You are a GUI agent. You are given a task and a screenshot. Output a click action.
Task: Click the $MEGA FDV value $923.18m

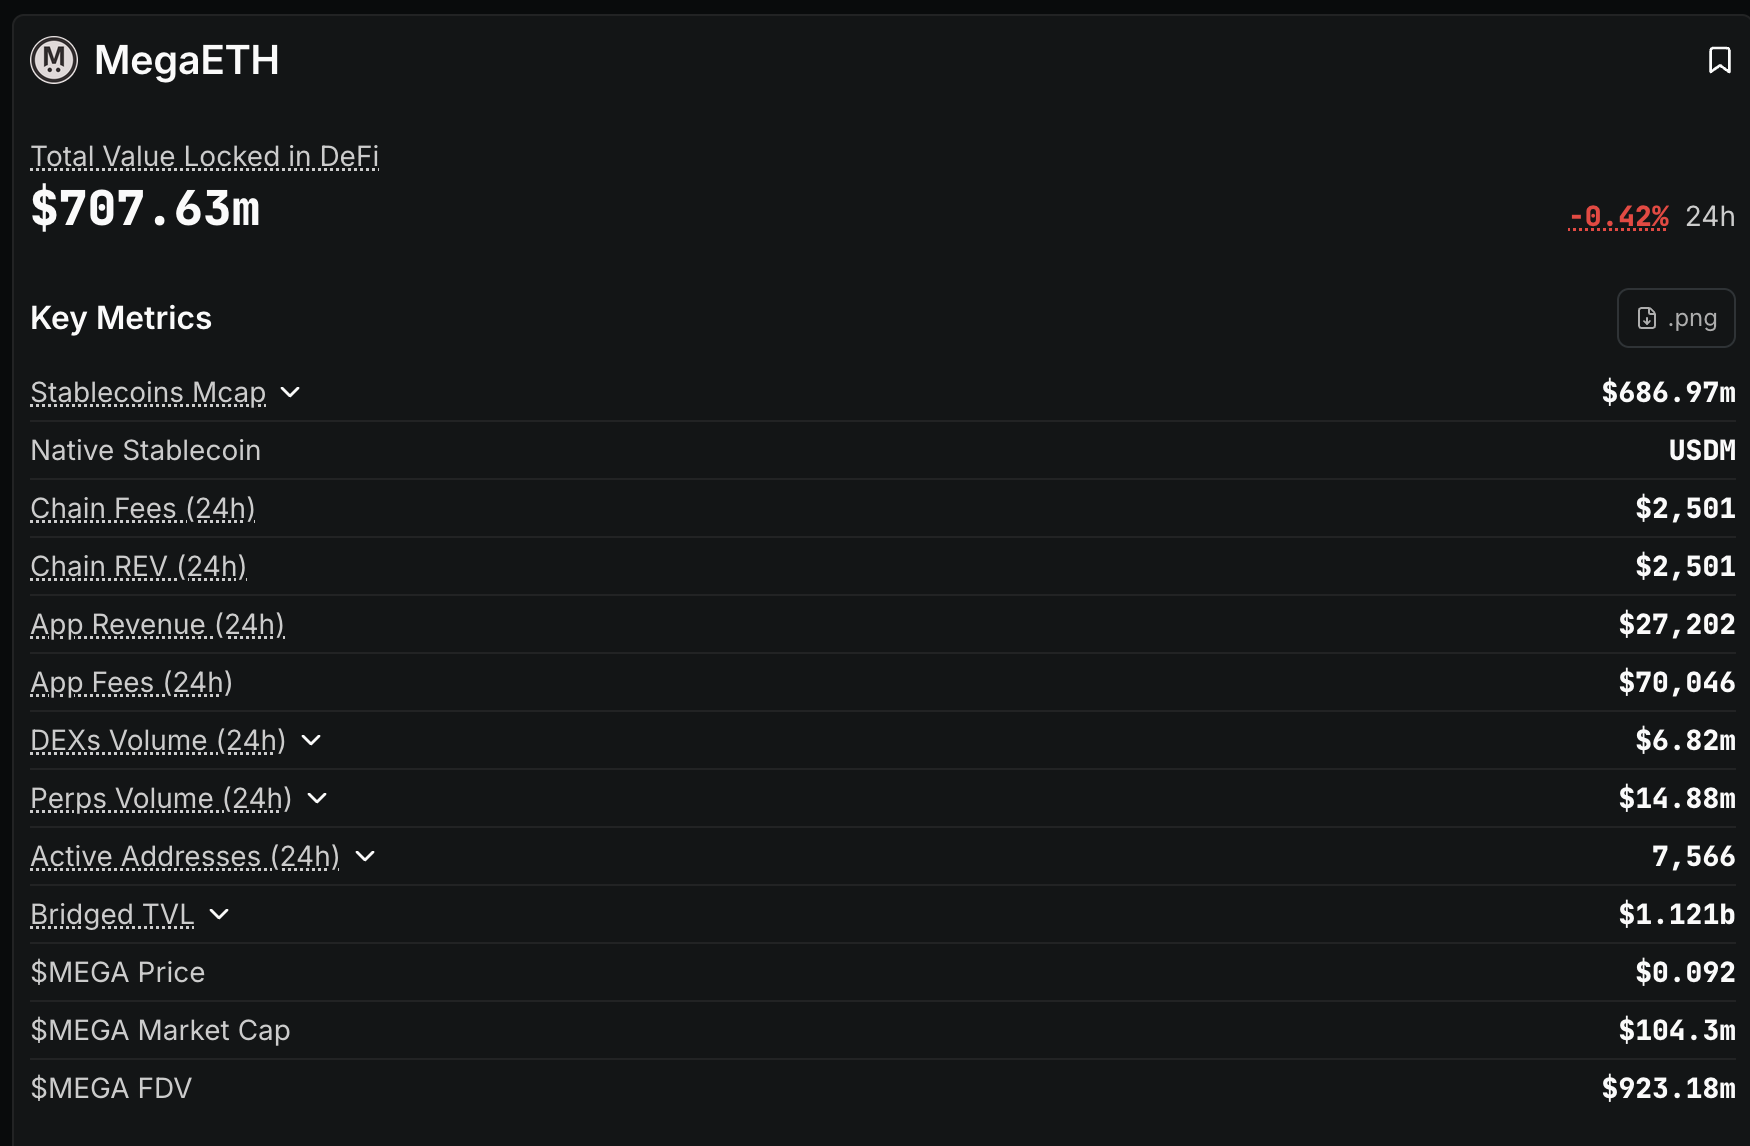1668,1088
